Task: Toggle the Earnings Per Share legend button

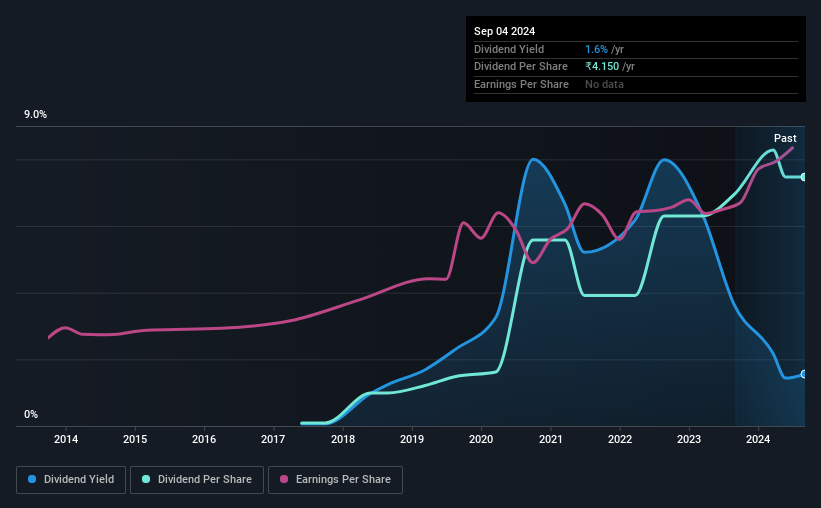Action: pos(335,480)
